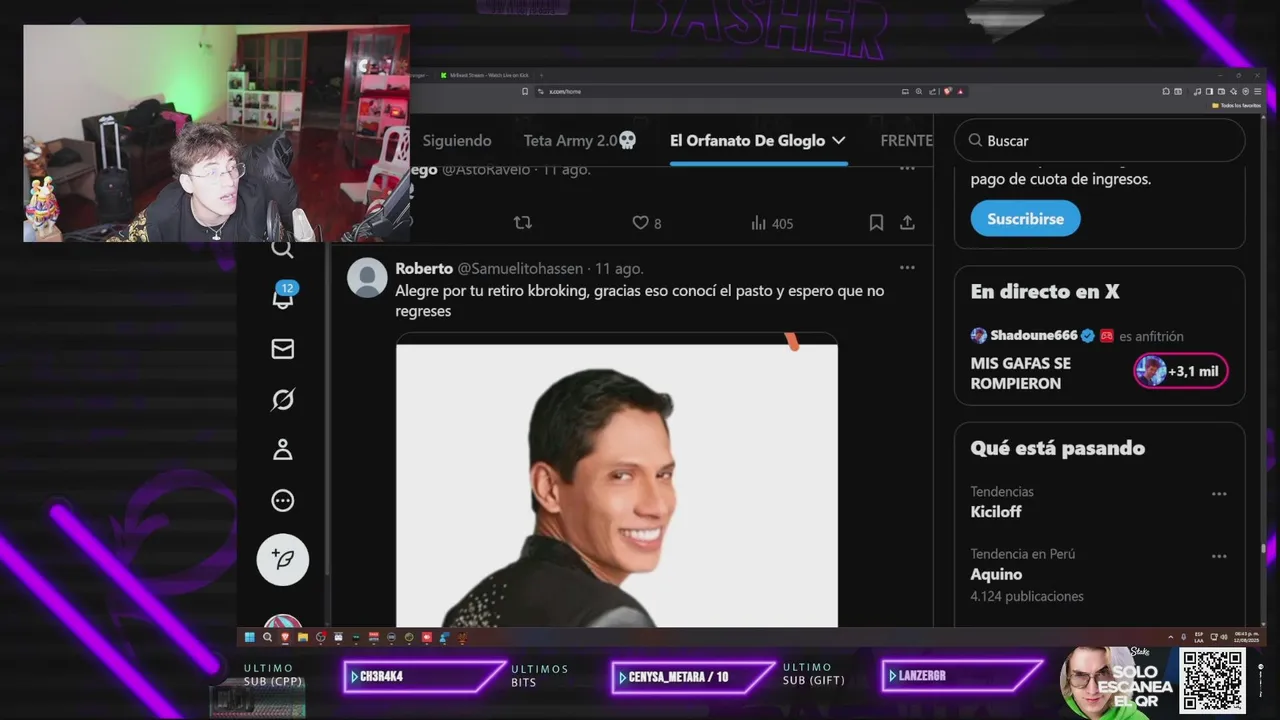Switch to the Siguiendo tab
Screen dimensions: 1280x720
[x=457, y=141]
